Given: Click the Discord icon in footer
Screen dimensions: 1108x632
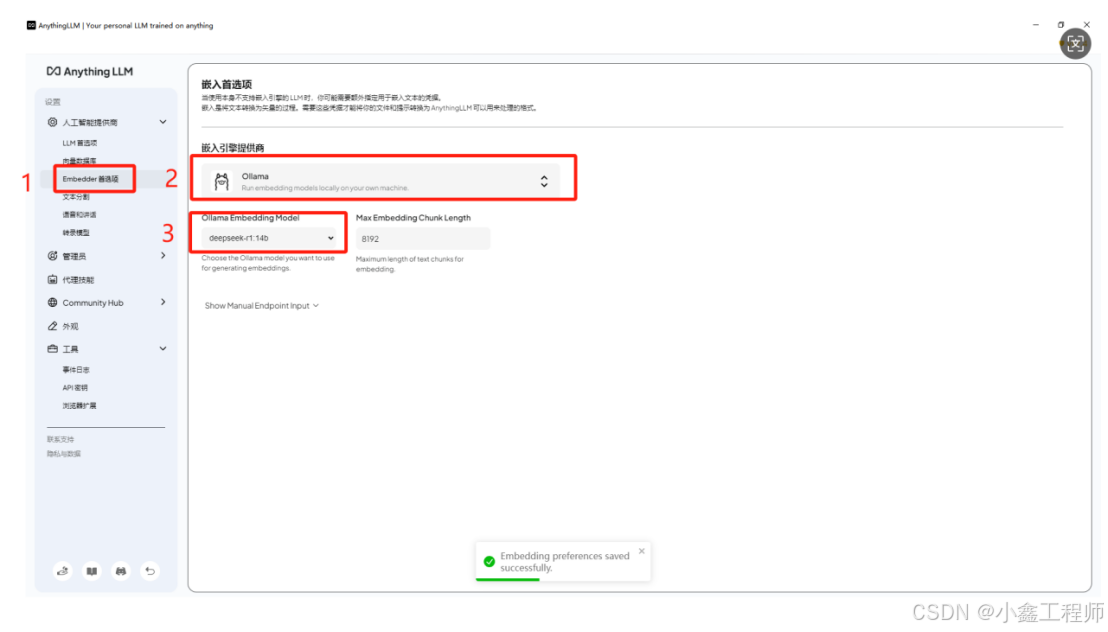Looking at the screenshot, I should click(121, 570).
